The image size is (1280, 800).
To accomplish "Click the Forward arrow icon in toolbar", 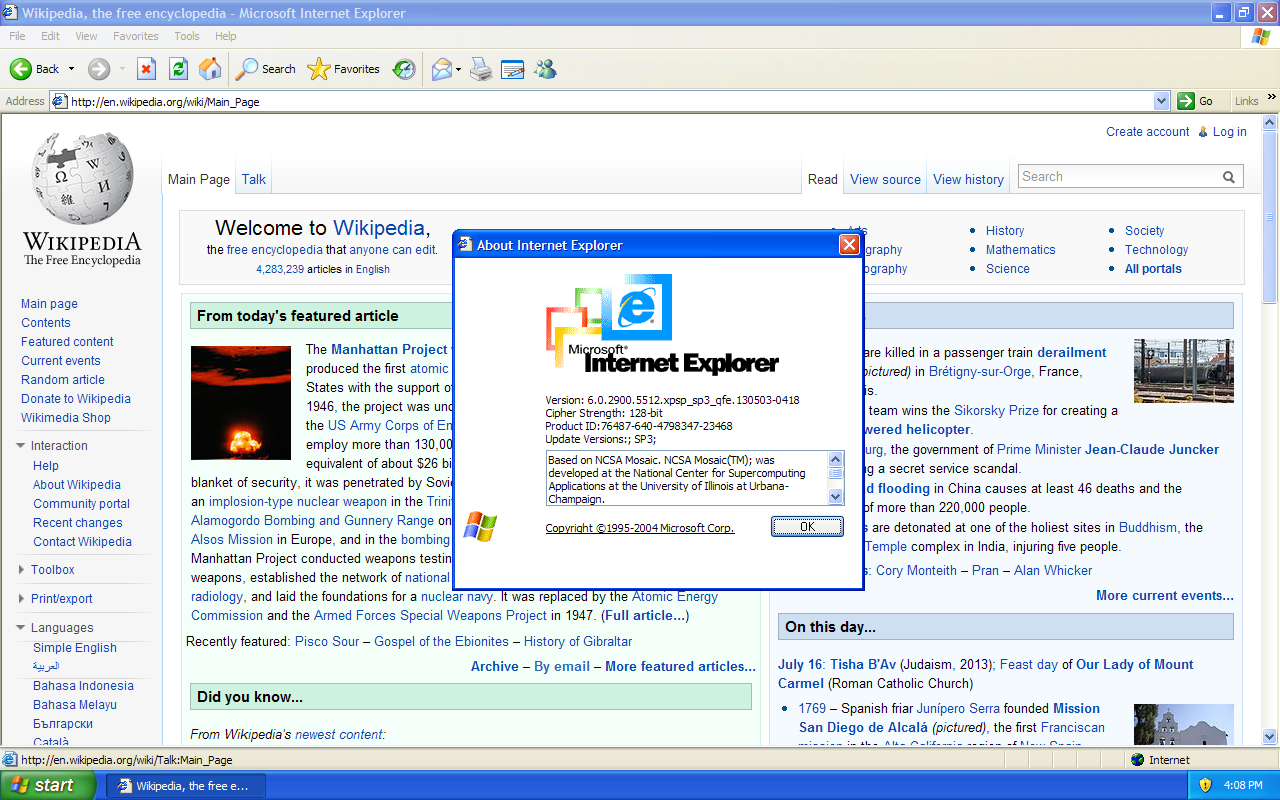I will [98, 69].
